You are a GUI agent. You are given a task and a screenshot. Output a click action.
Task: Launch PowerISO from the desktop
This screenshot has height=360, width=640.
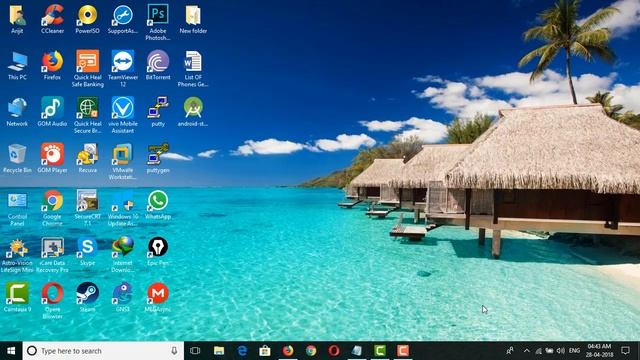(87, 19)
